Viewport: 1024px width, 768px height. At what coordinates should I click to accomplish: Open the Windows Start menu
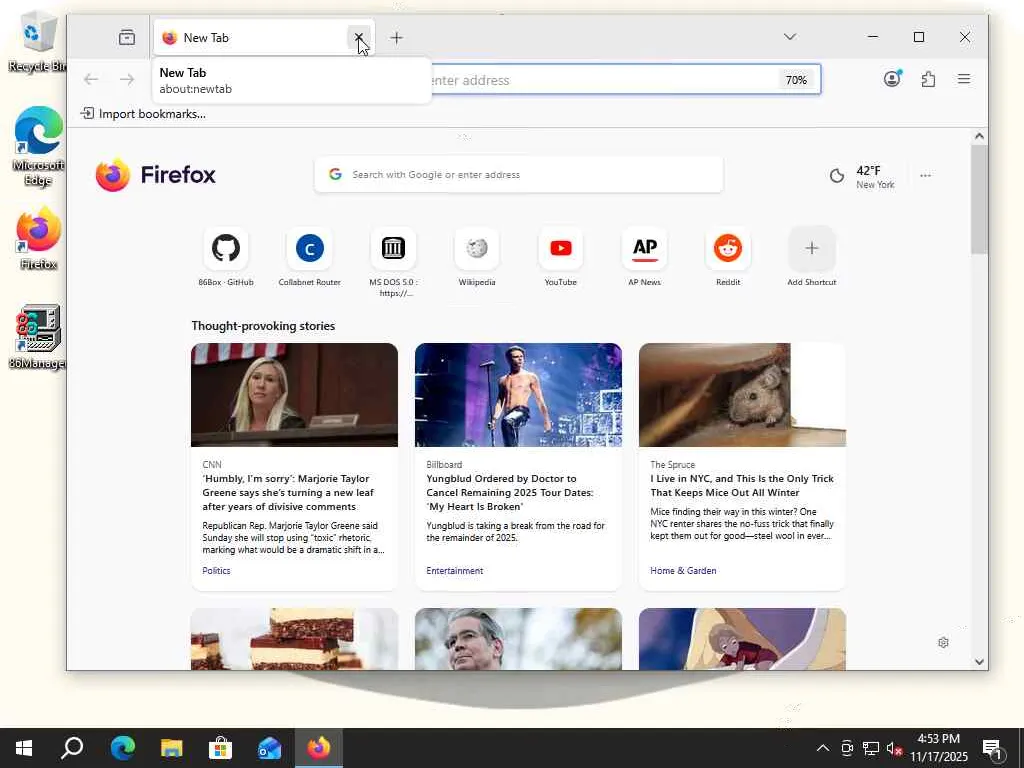(x=24, y=748)
